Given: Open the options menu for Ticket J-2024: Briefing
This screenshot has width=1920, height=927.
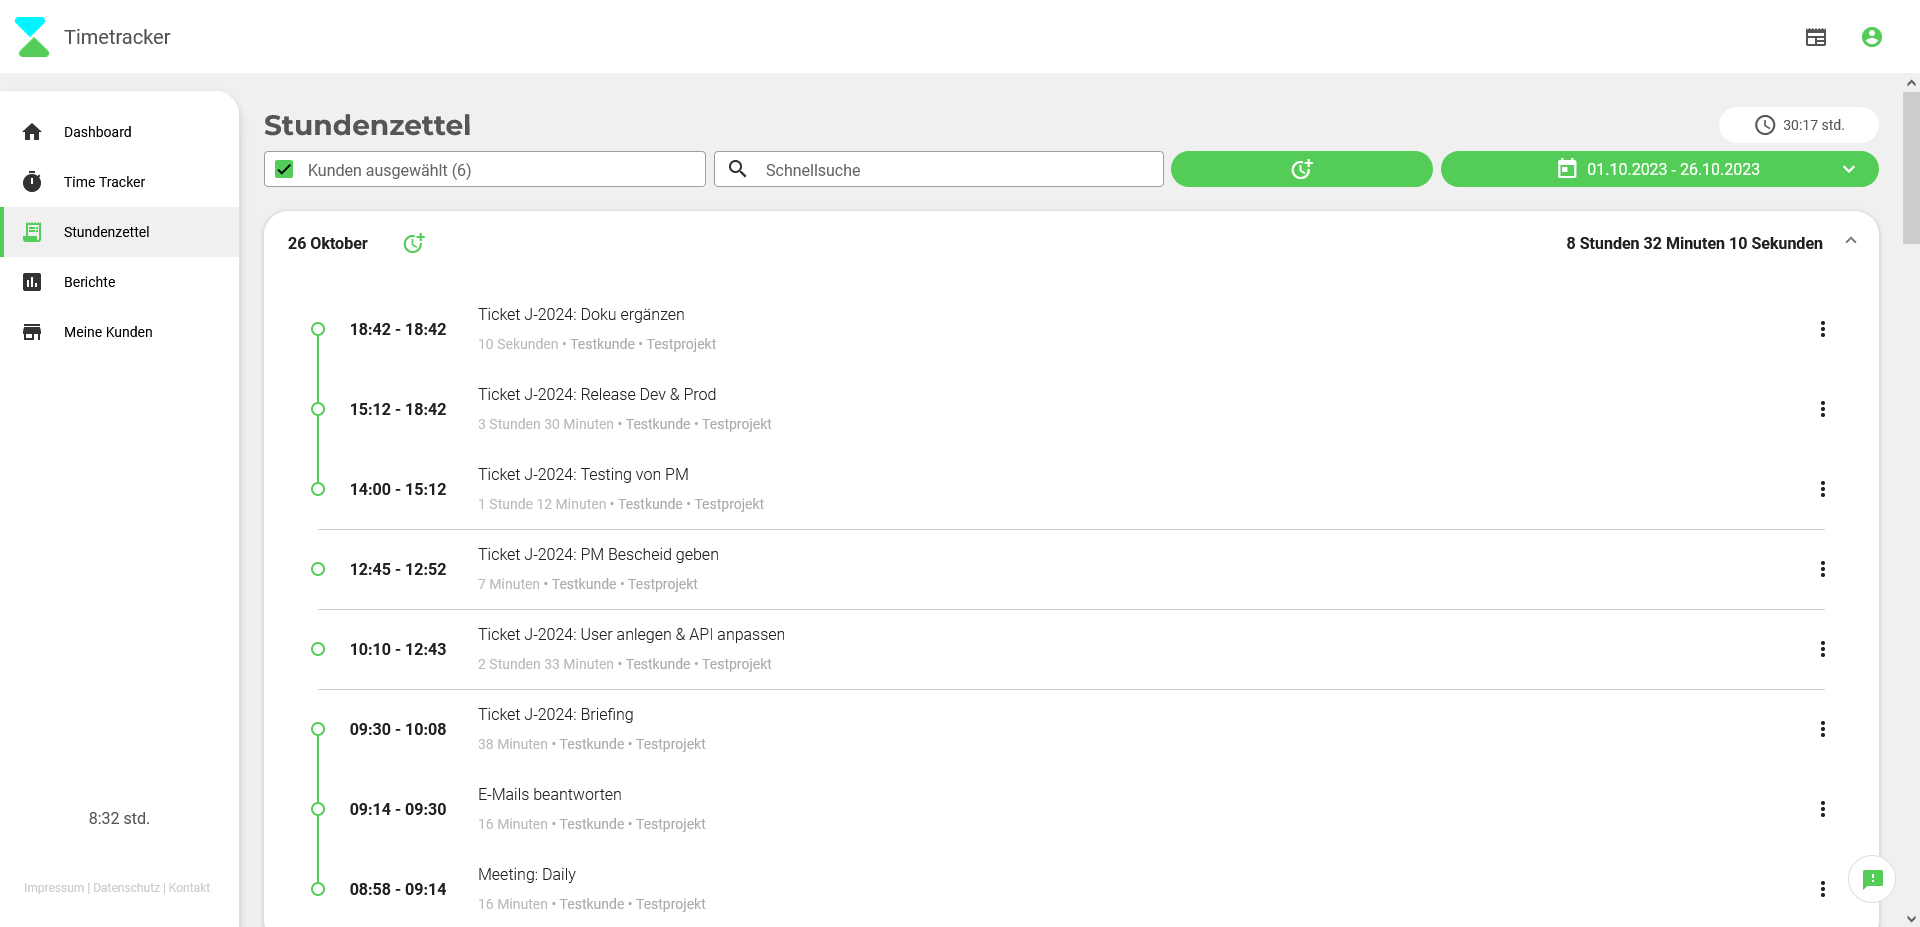Looking at the screenshot, I should pos(1823,729).
